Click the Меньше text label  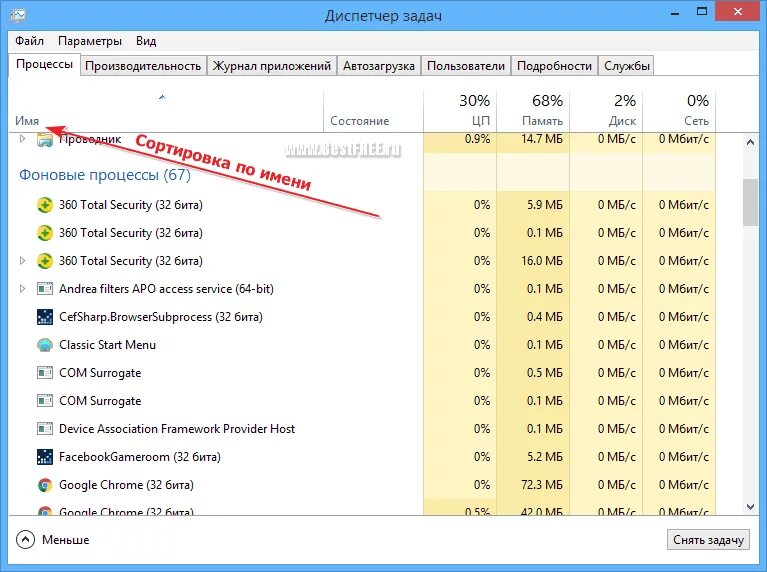[x=66, y=540]
